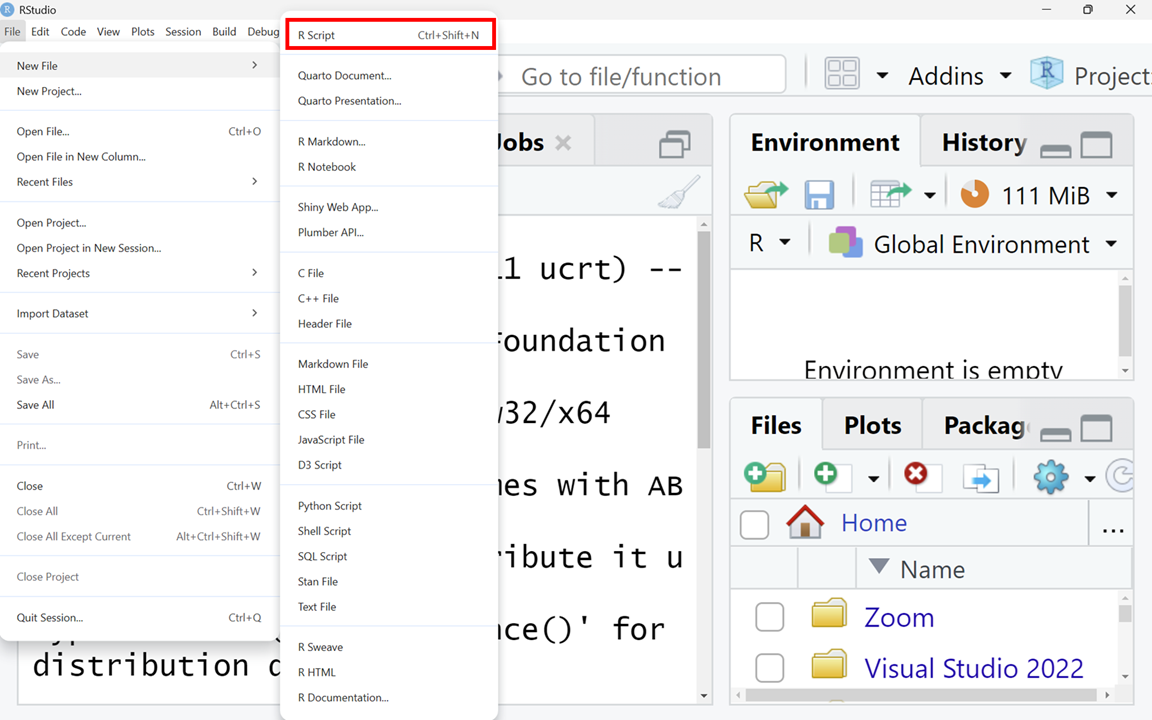Open the Zoom folder link

click(x=898, y=617)
